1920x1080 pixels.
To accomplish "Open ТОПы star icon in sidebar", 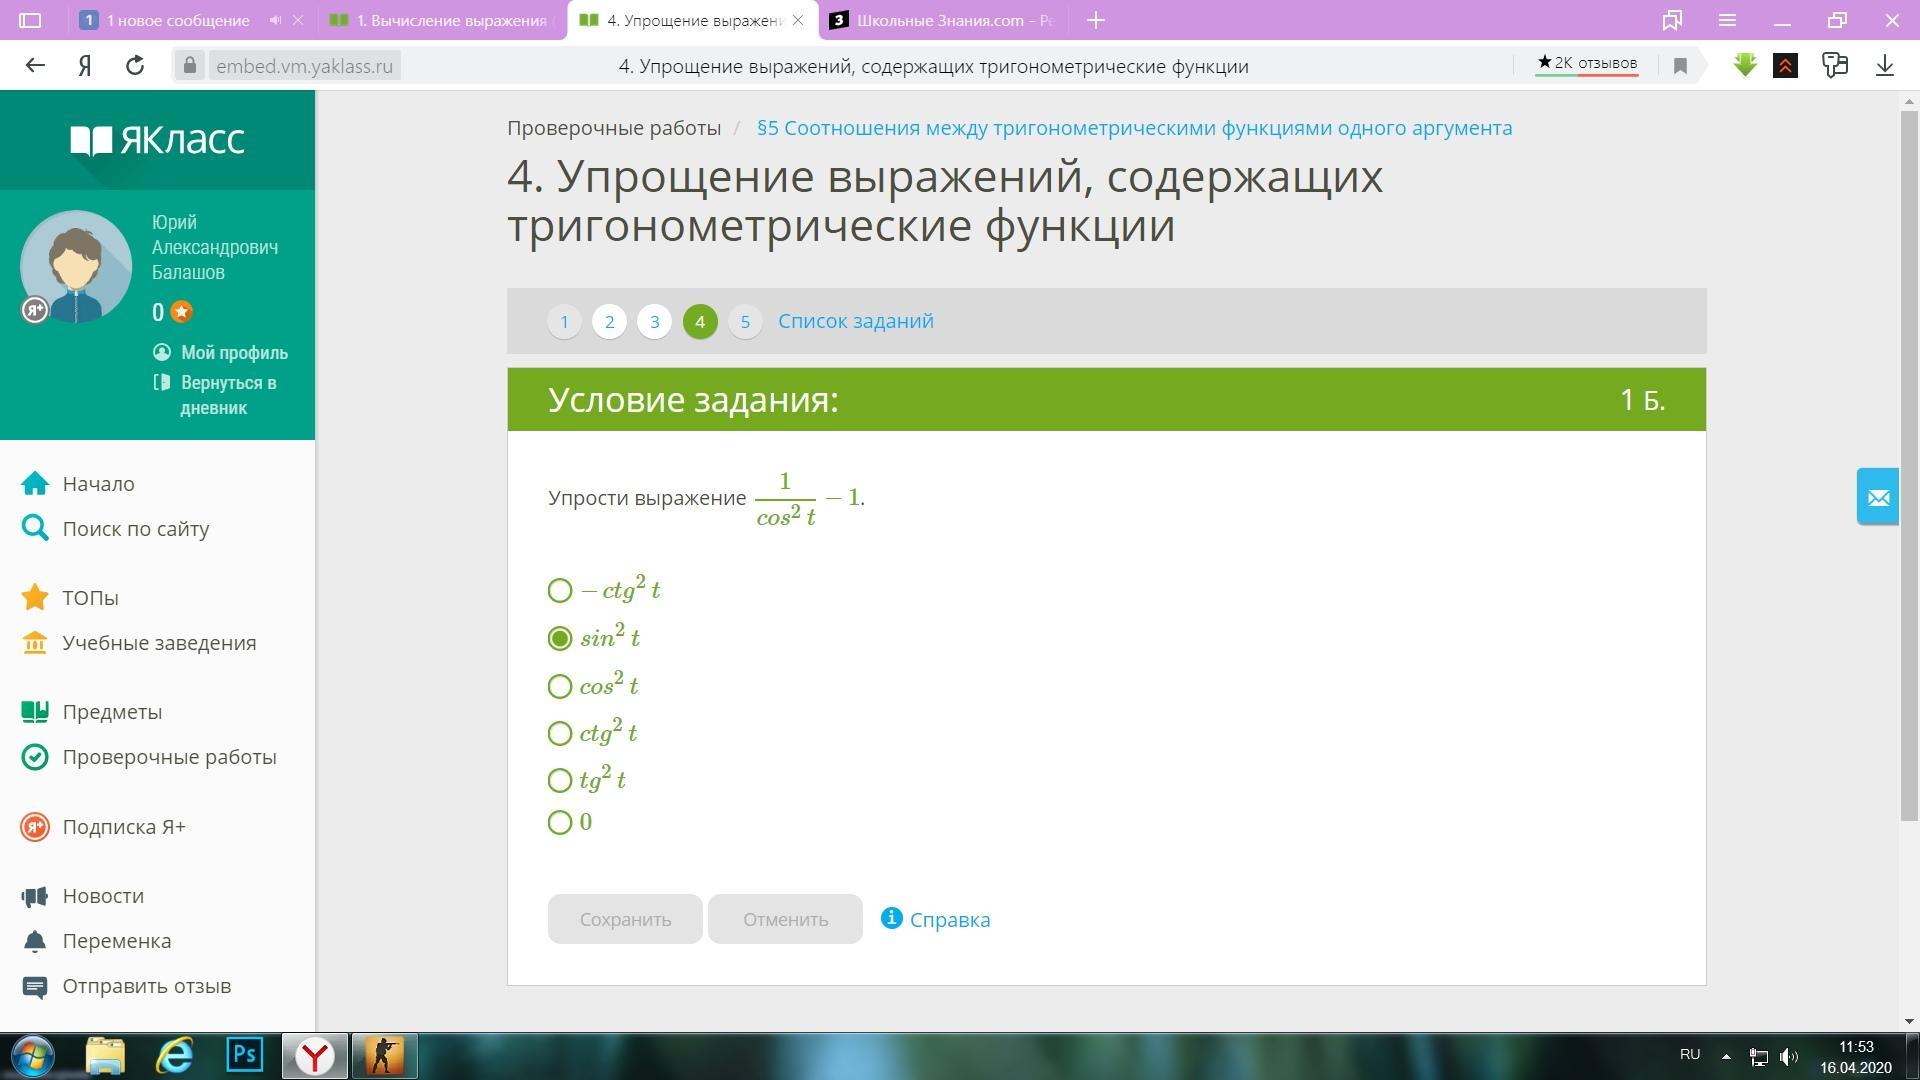I will (x=35, y=598).
